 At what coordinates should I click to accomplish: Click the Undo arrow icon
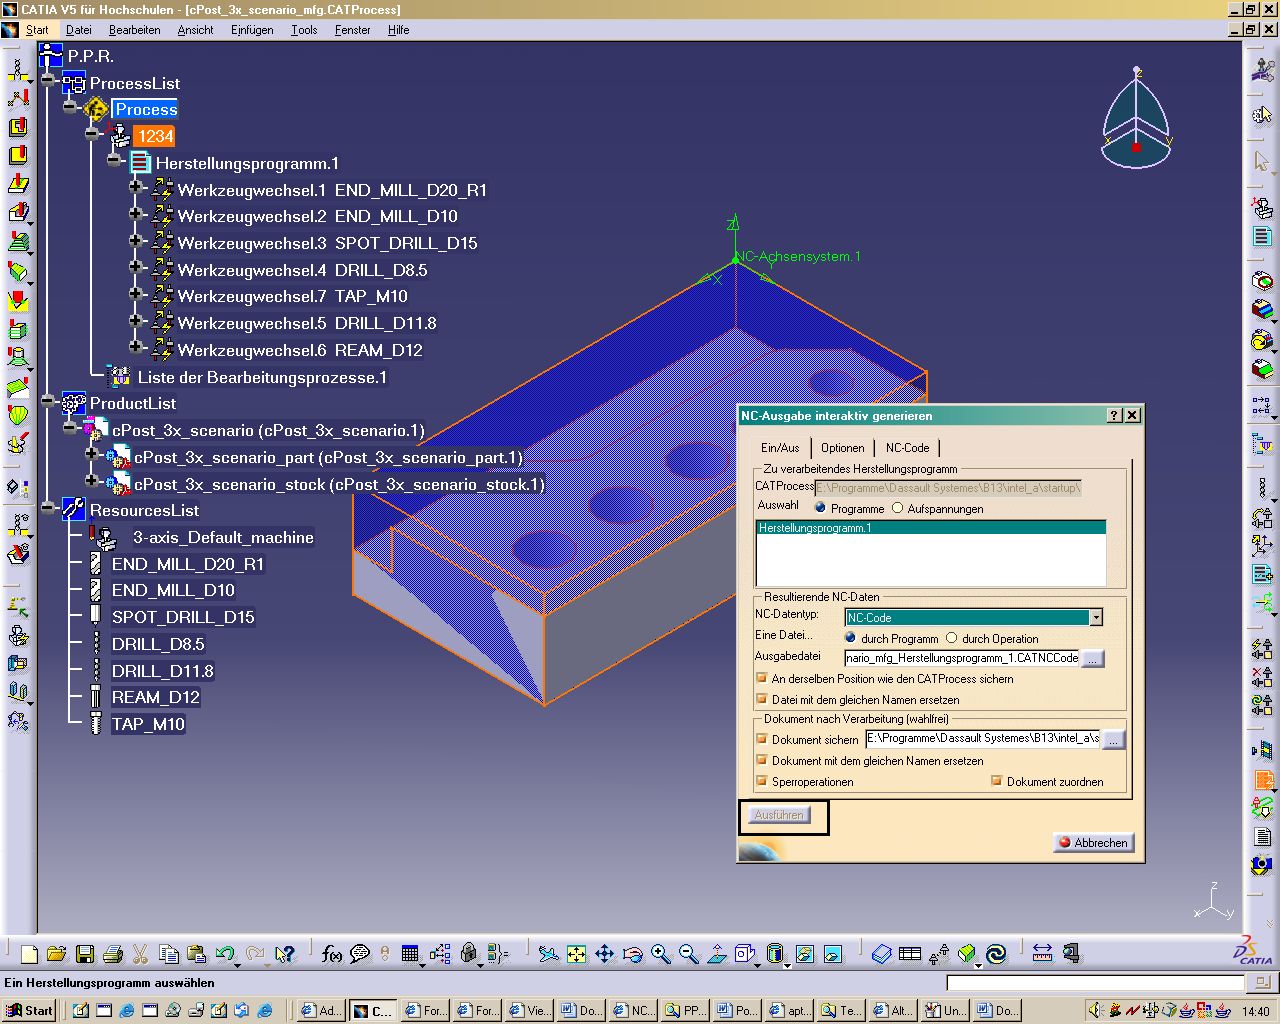pos(224,954)
